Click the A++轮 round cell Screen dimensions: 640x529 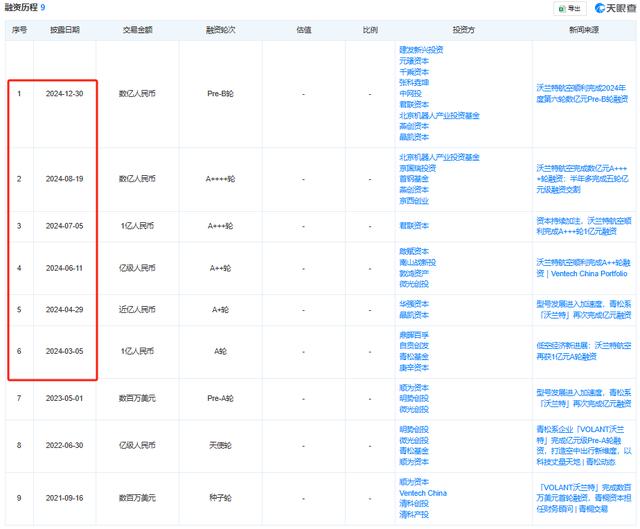220,268
